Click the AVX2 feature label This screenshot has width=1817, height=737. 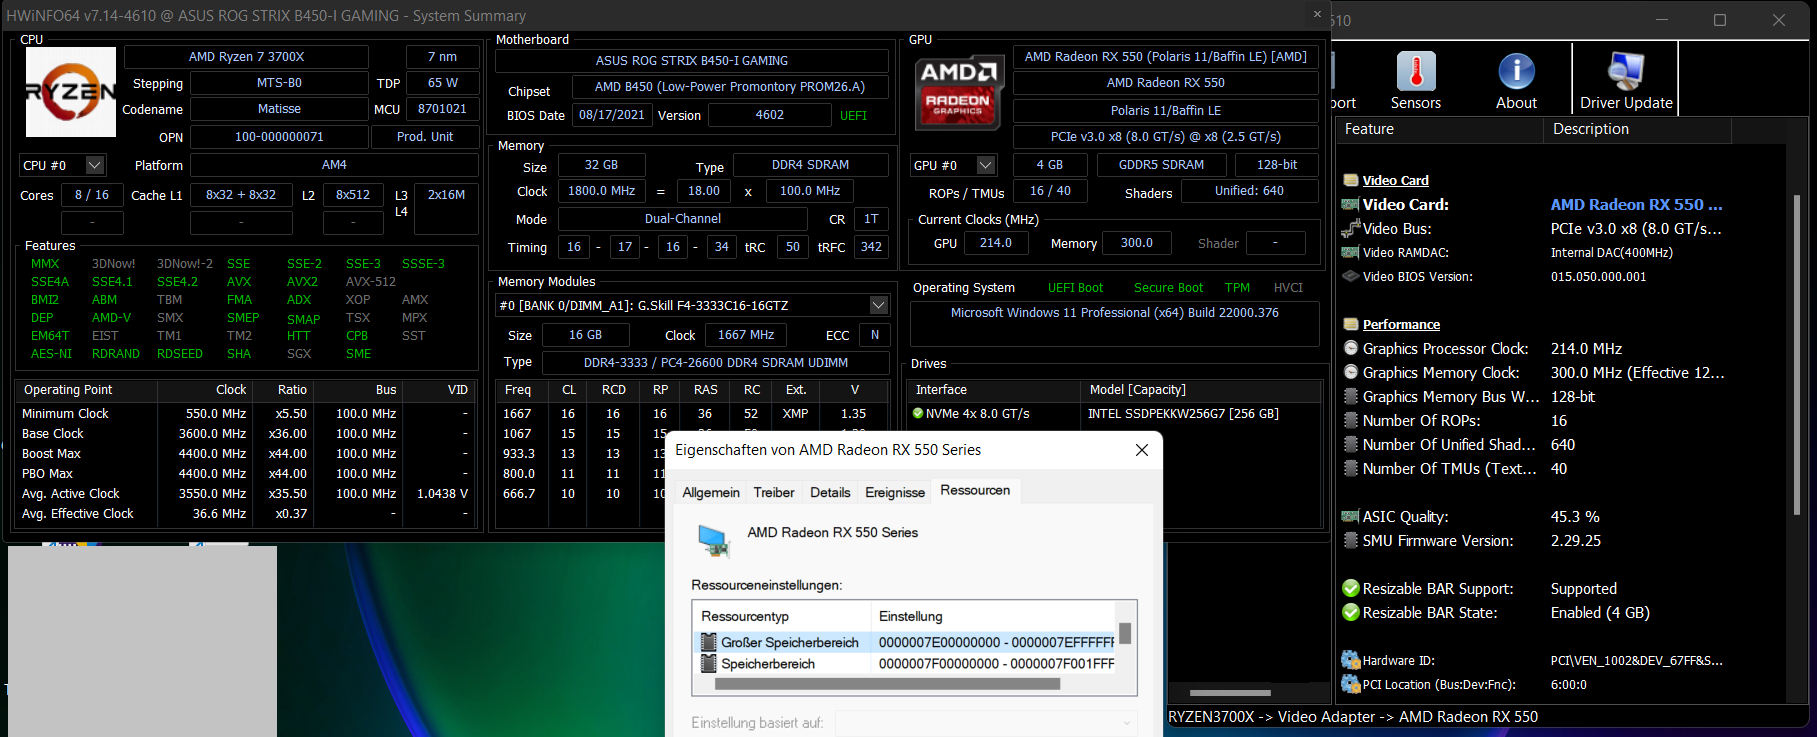tap(302, 282)
